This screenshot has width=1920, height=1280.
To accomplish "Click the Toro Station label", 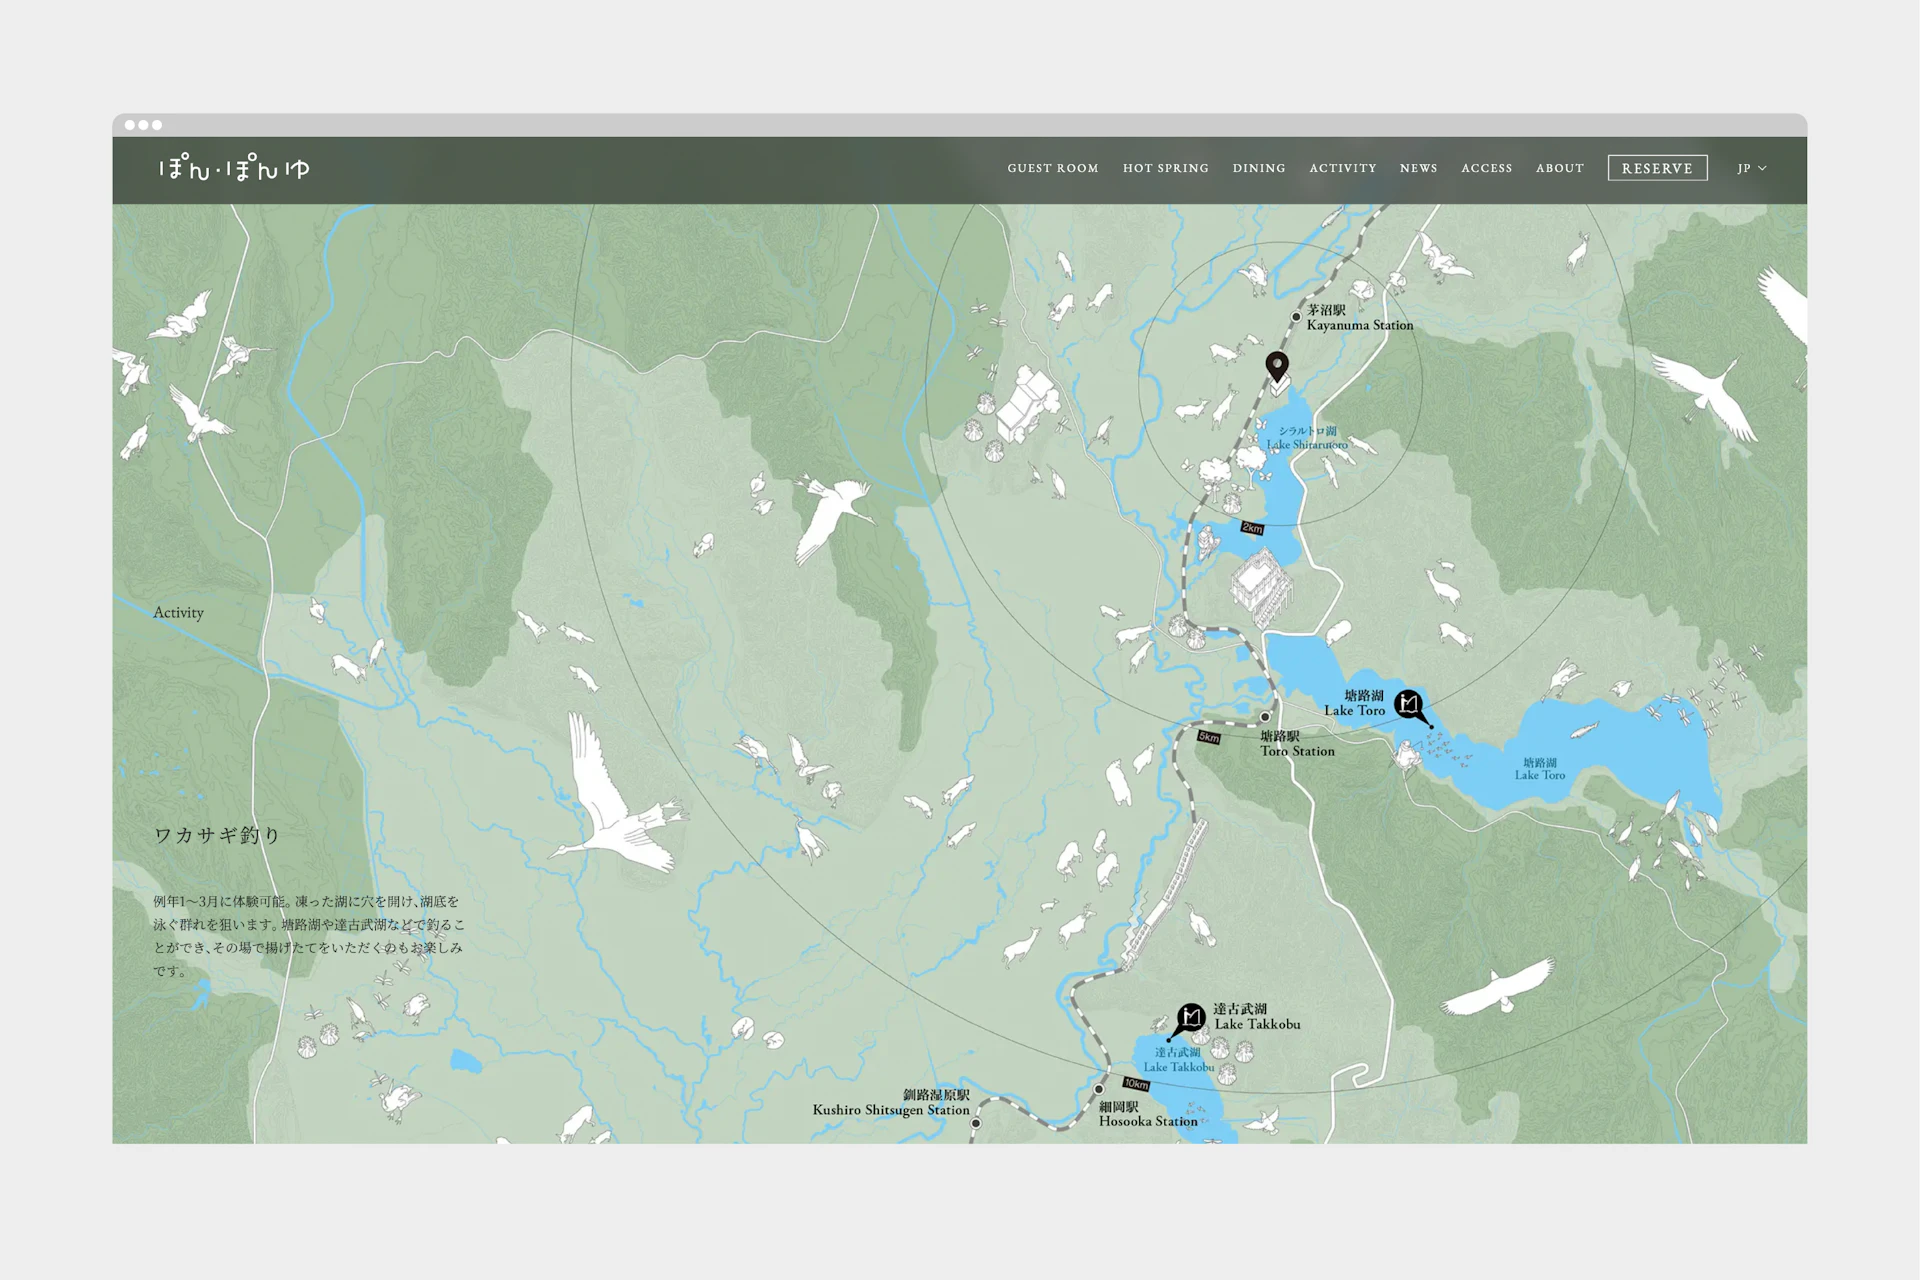I will point(1297,744).
